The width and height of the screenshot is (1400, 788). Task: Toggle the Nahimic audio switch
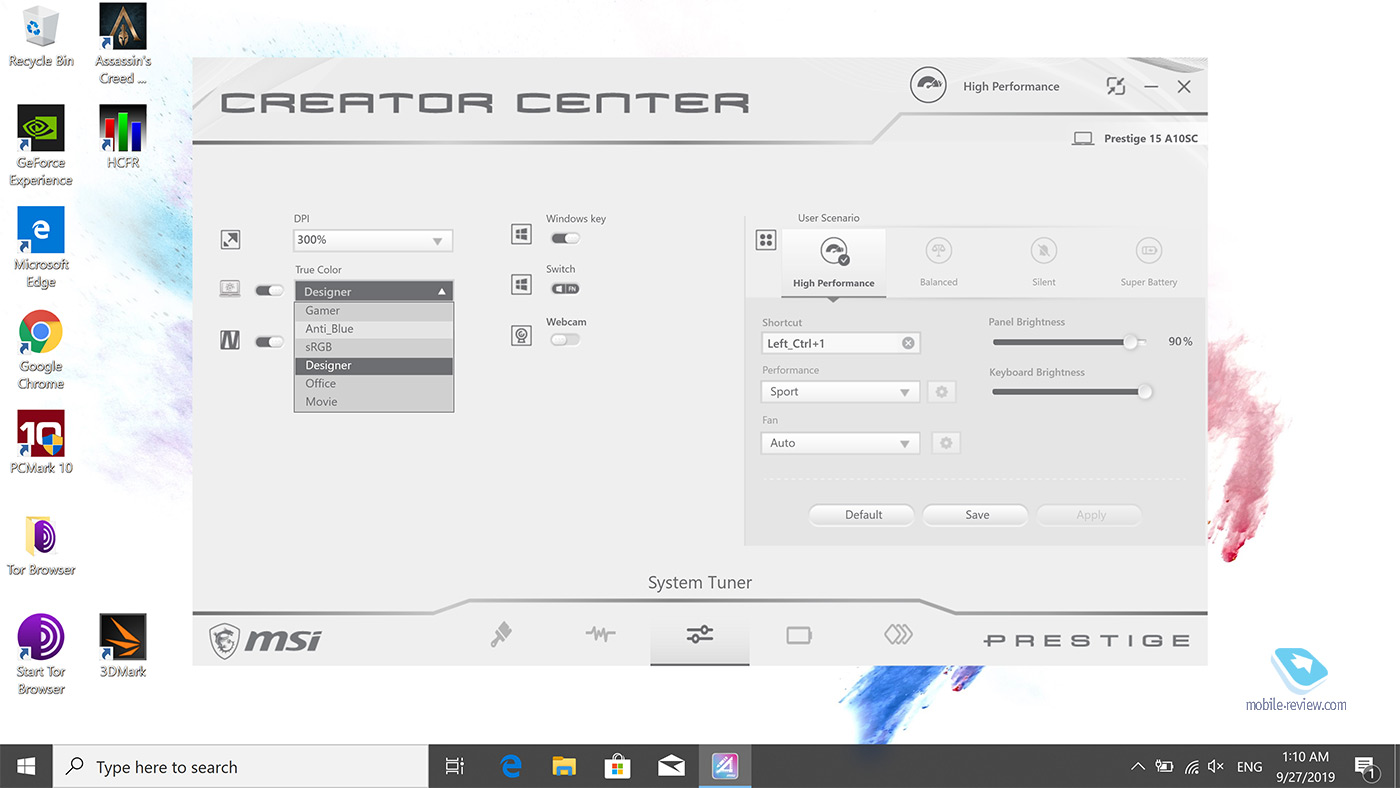tap(269, 341)
